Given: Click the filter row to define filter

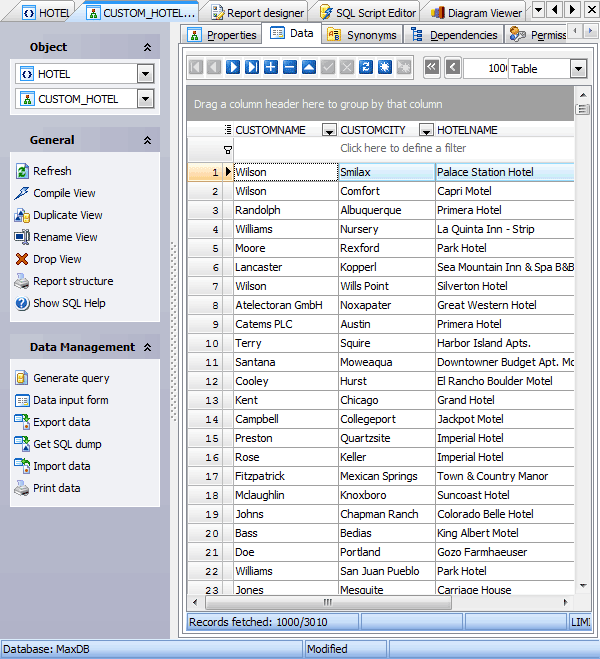Looking at the screenshot, I should click(403, 148).
